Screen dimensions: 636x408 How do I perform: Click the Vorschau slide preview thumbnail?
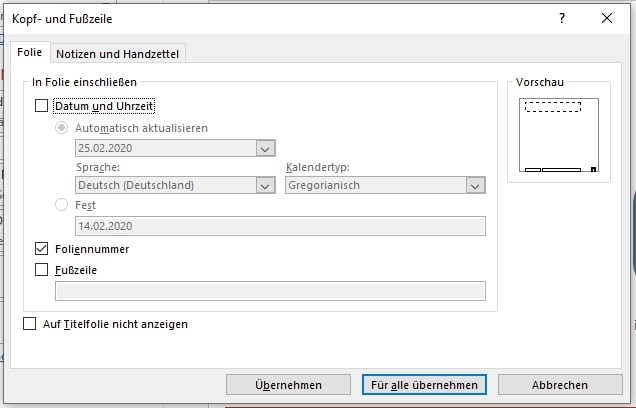tap(558, 135)
